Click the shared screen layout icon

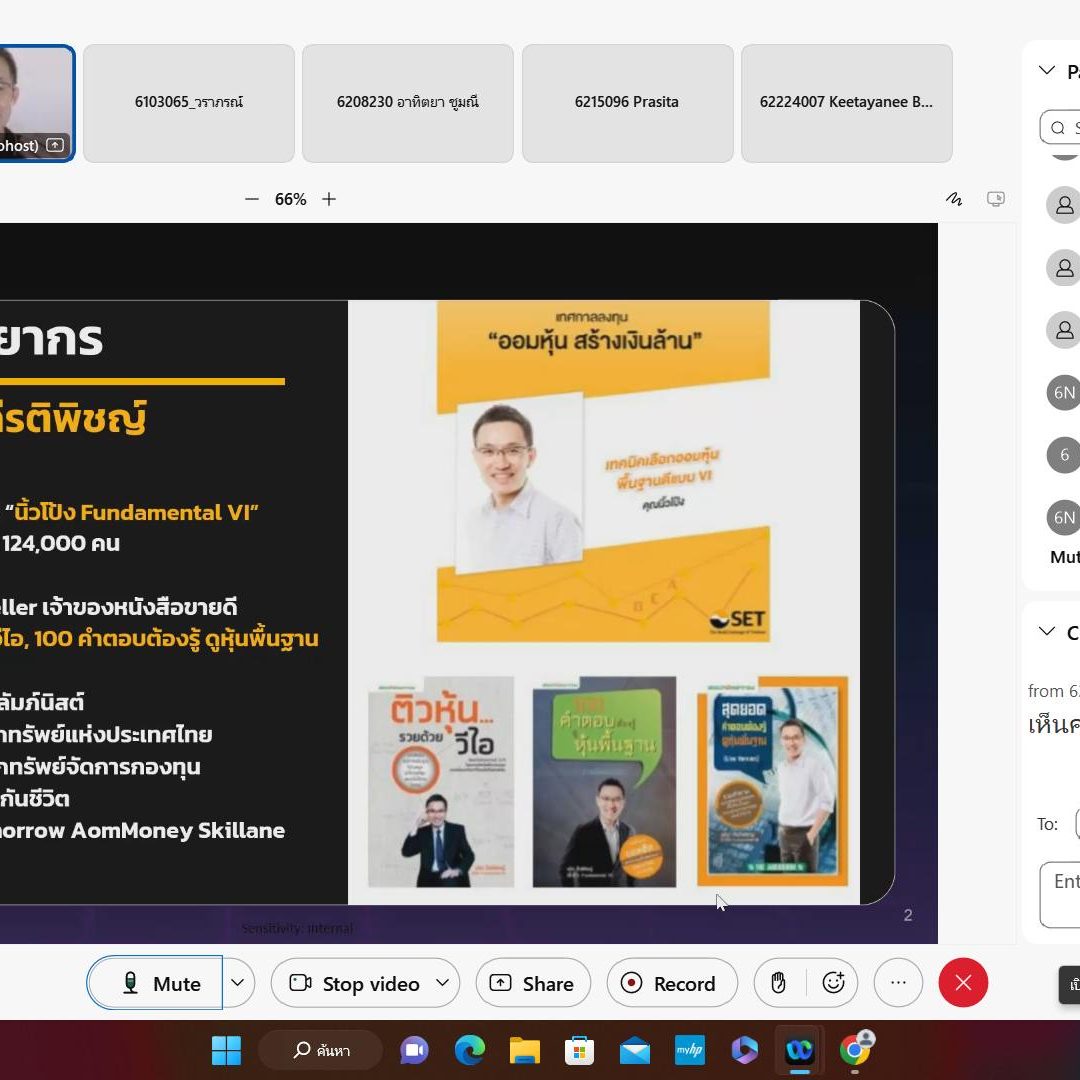click(995, 199)
